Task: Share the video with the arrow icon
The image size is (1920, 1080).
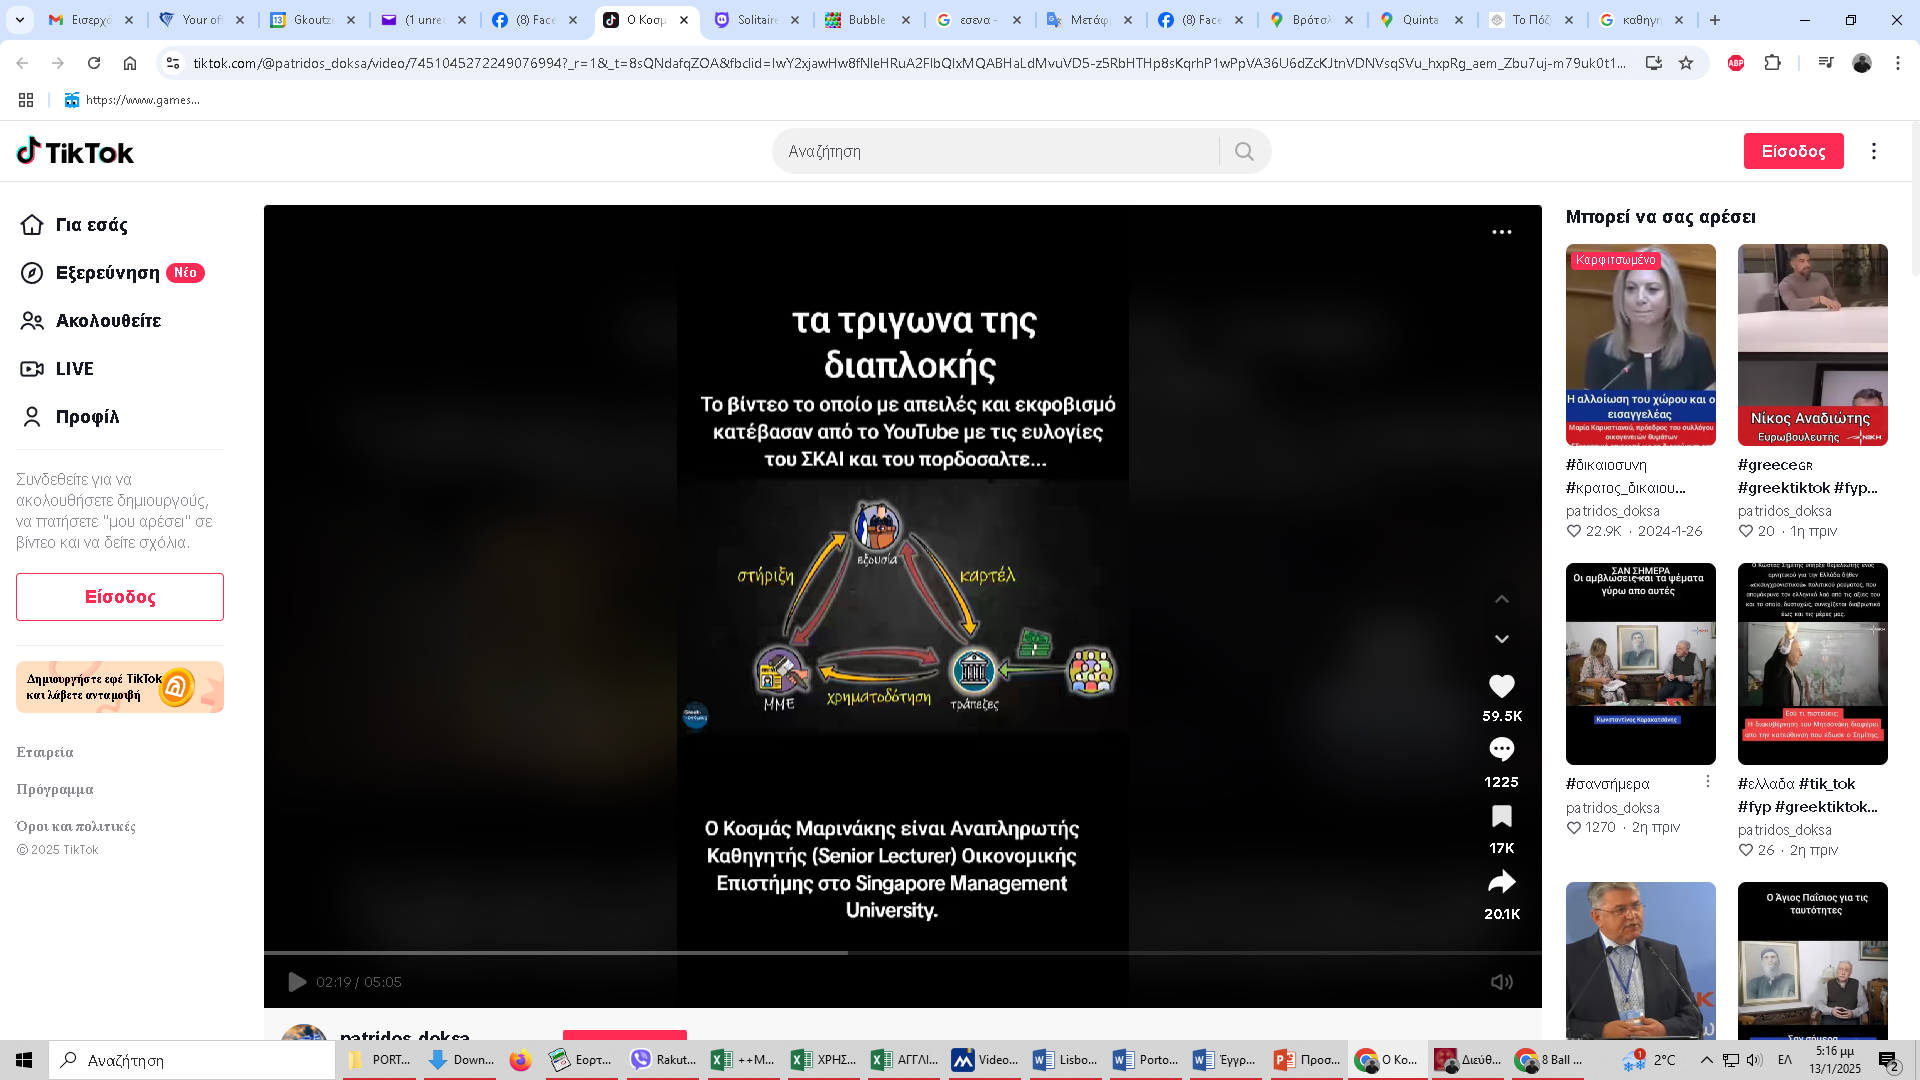Action: tap(1501, 882)
